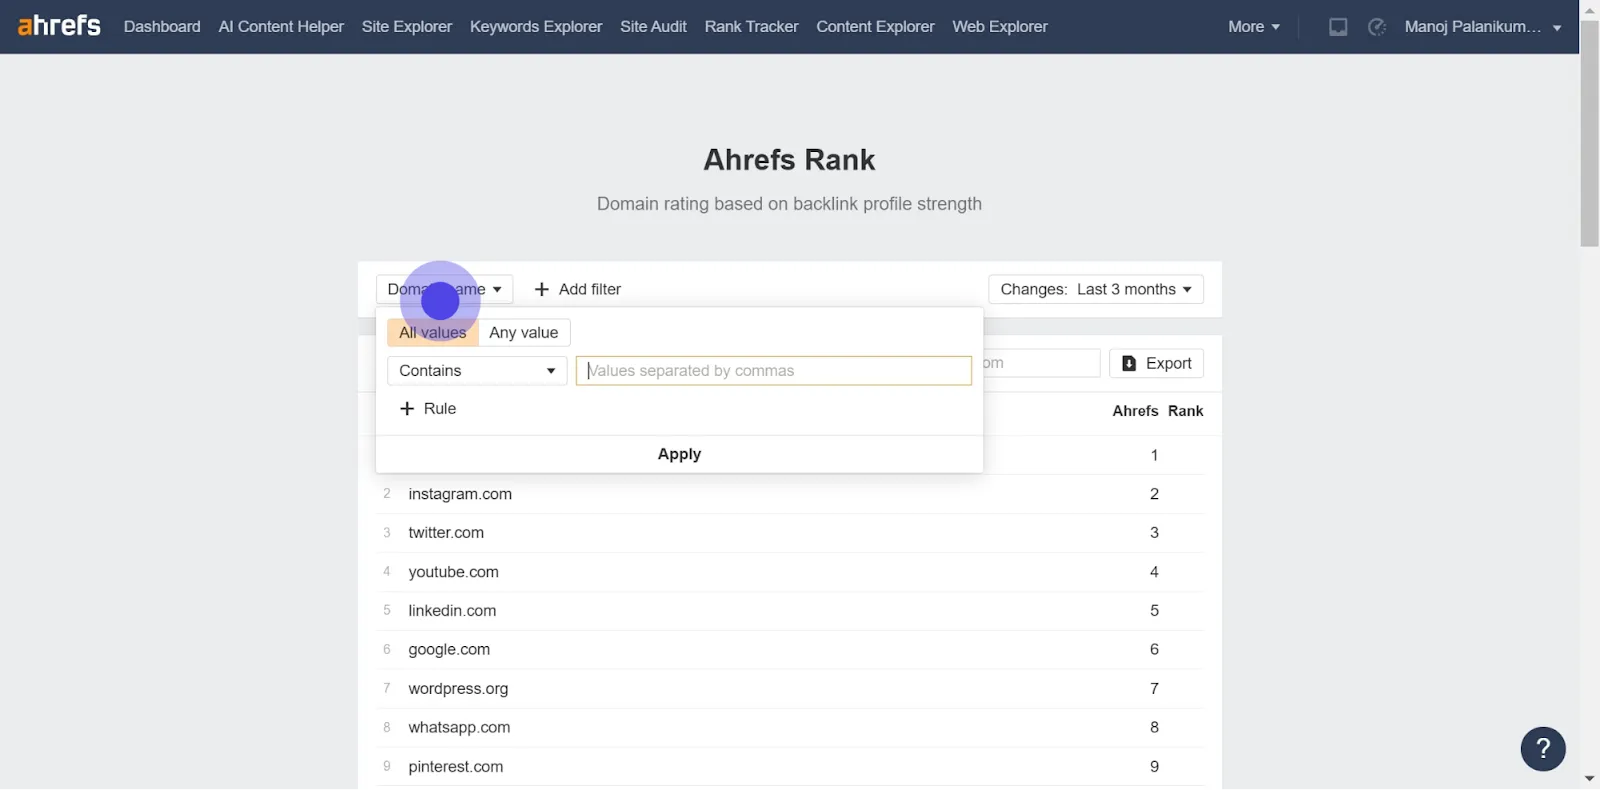Image resolution: width=1600 pixels, height=790 pixels.
Task: Click rank value 9 for pinterest.com
Action: (x=1154, y=767)
